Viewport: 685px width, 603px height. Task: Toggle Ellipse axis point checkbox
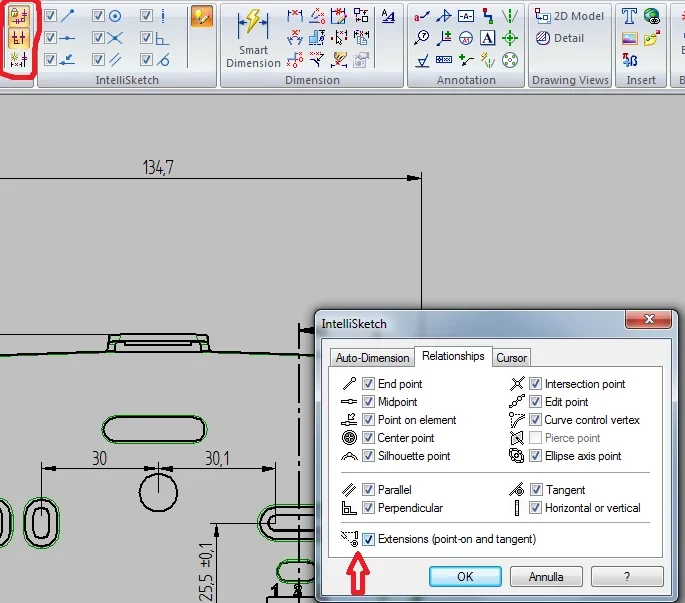coord(535,456)
